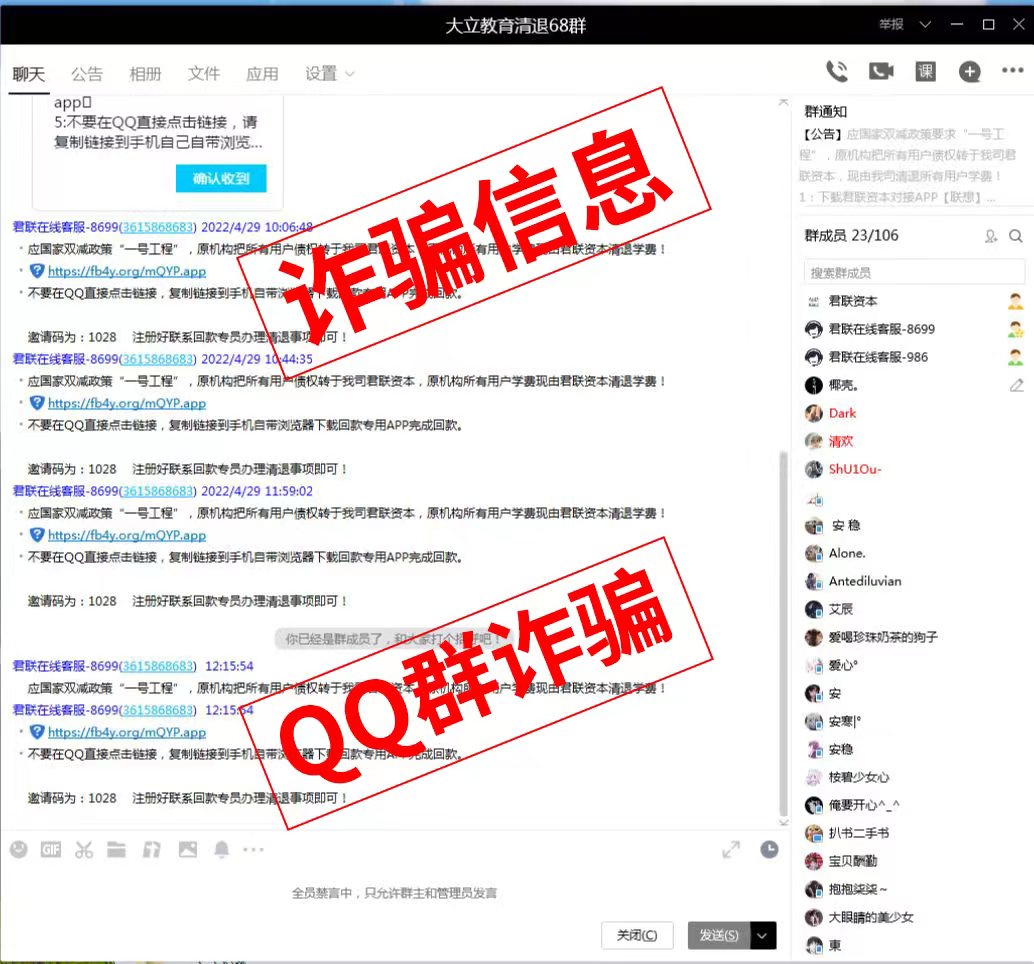Click the chat scrollbar's up arrow
The image size is (1034, 964).
(x=783, y=102)
